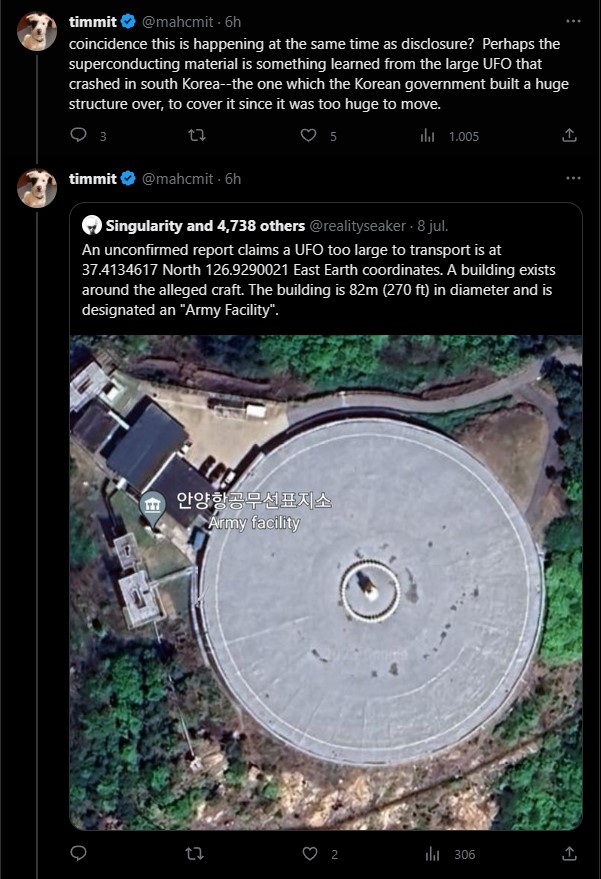Open the first tweet's 6h timestamp

(233, 21)
